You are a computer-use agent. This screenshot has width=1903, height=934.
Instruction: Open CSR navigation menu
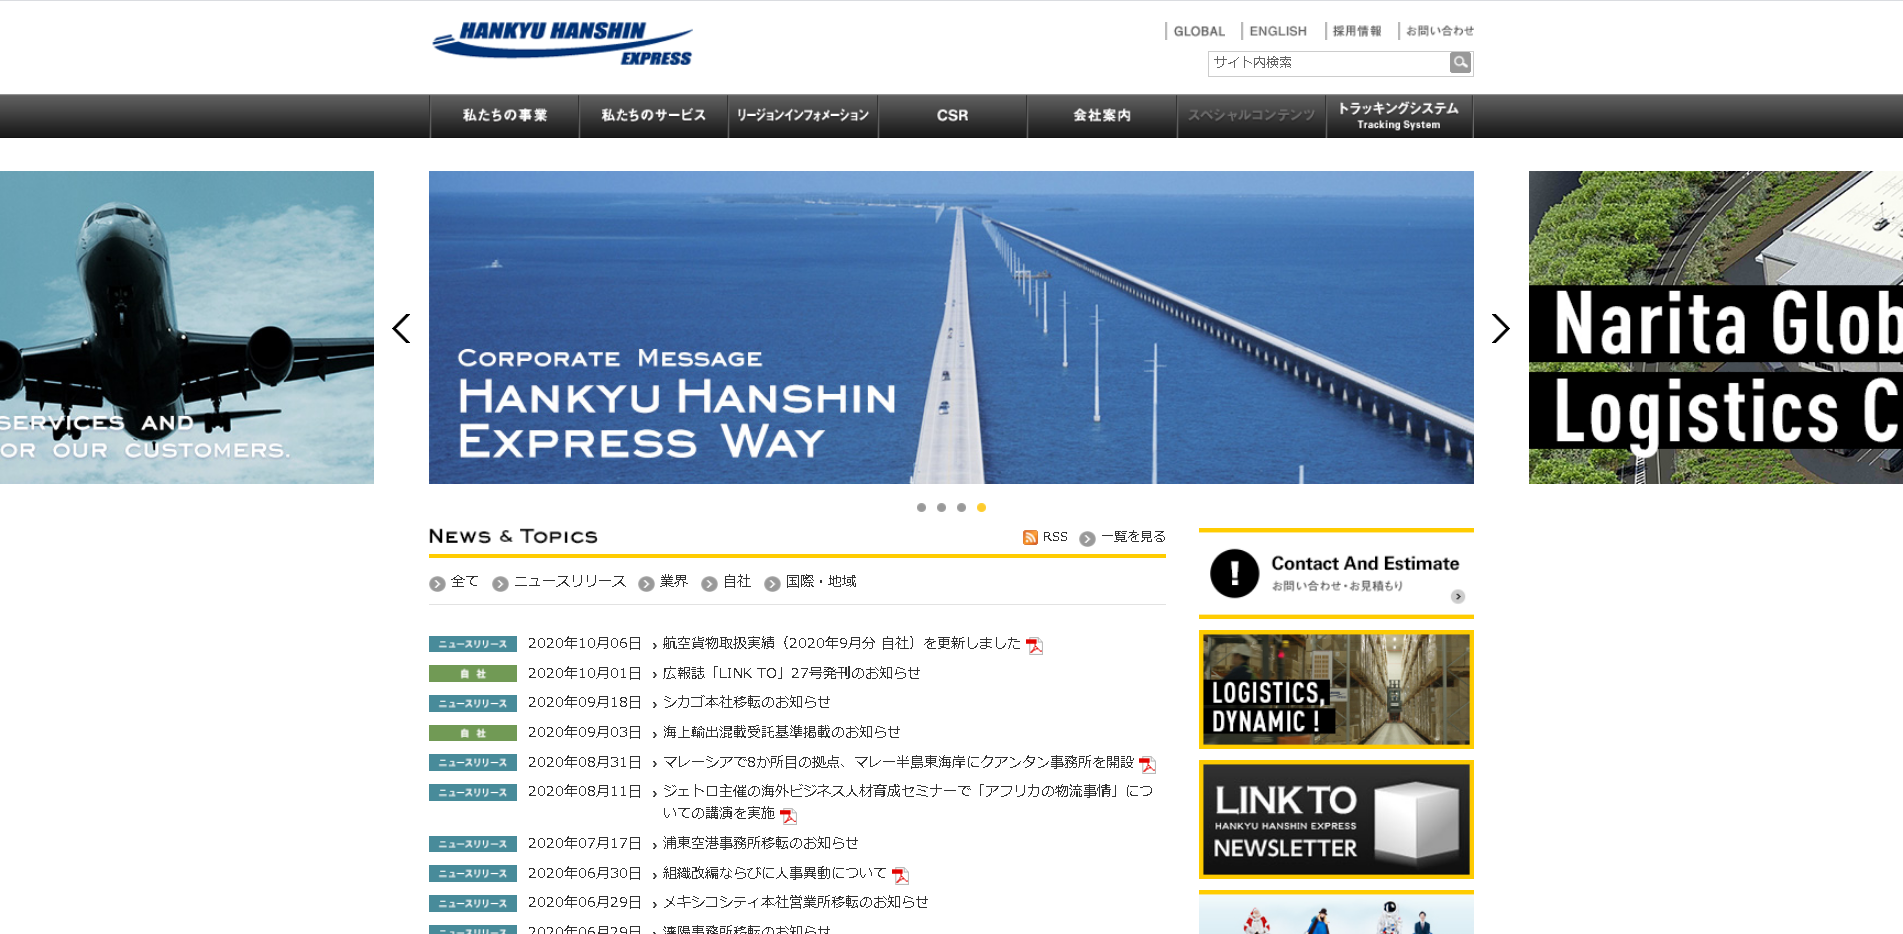coord(952,116)
